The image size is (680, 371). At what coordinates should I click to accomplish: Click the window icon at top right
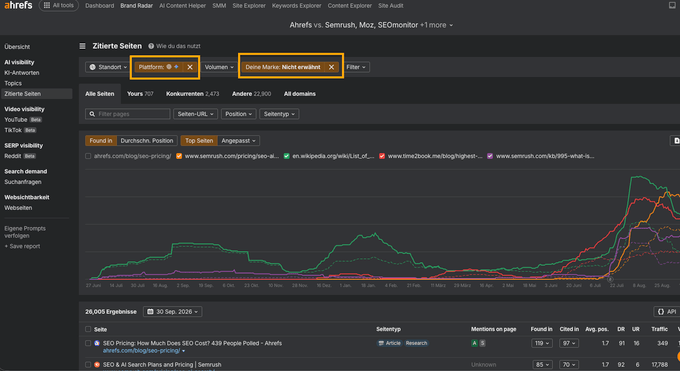pyautogui.click(x=672, y=5)
